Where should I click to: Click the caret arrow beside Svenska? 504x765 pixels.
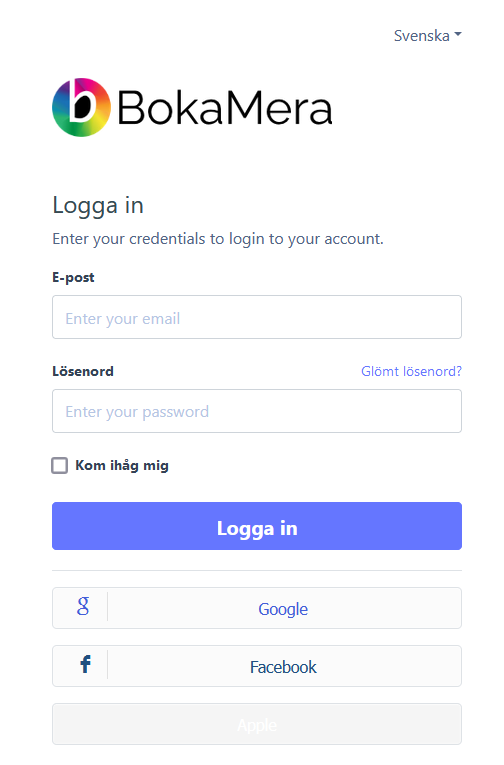[x=458, y=35]
